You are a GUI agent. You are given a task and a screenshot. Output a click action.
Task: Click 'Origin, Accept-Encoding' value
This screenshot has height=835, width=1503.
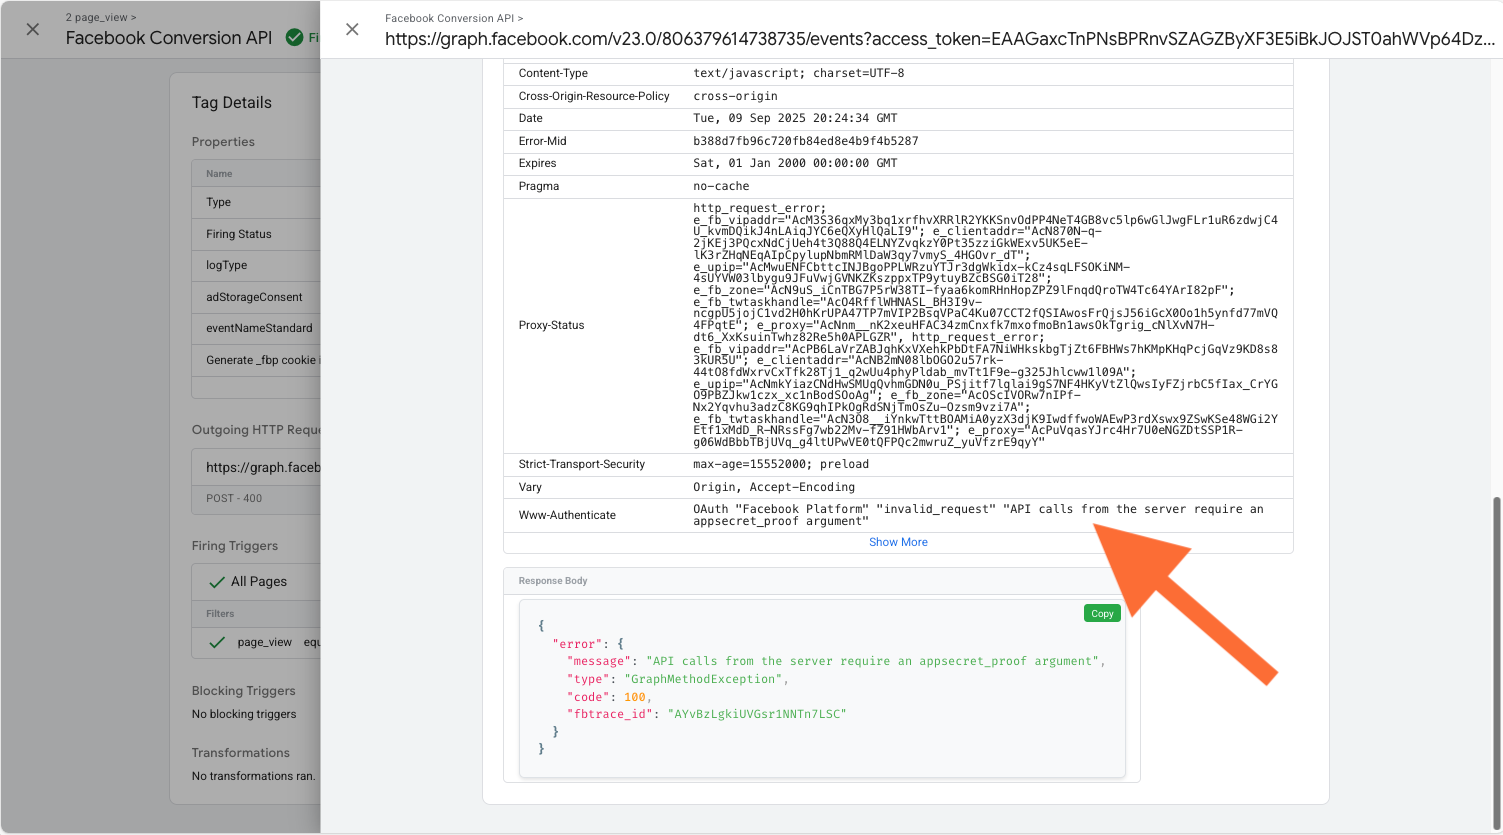point(774,487)
